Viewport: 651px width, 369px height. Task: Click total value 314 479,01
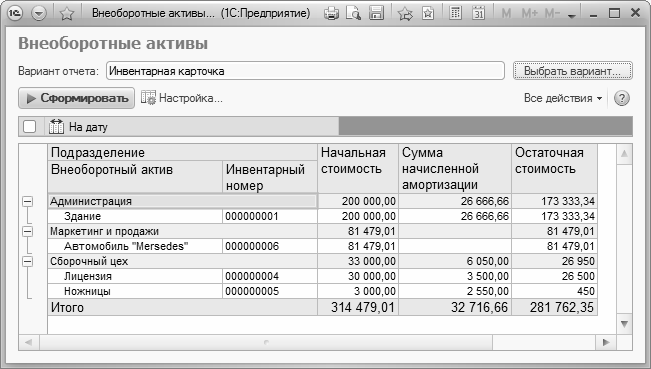[x=358, y=307]
